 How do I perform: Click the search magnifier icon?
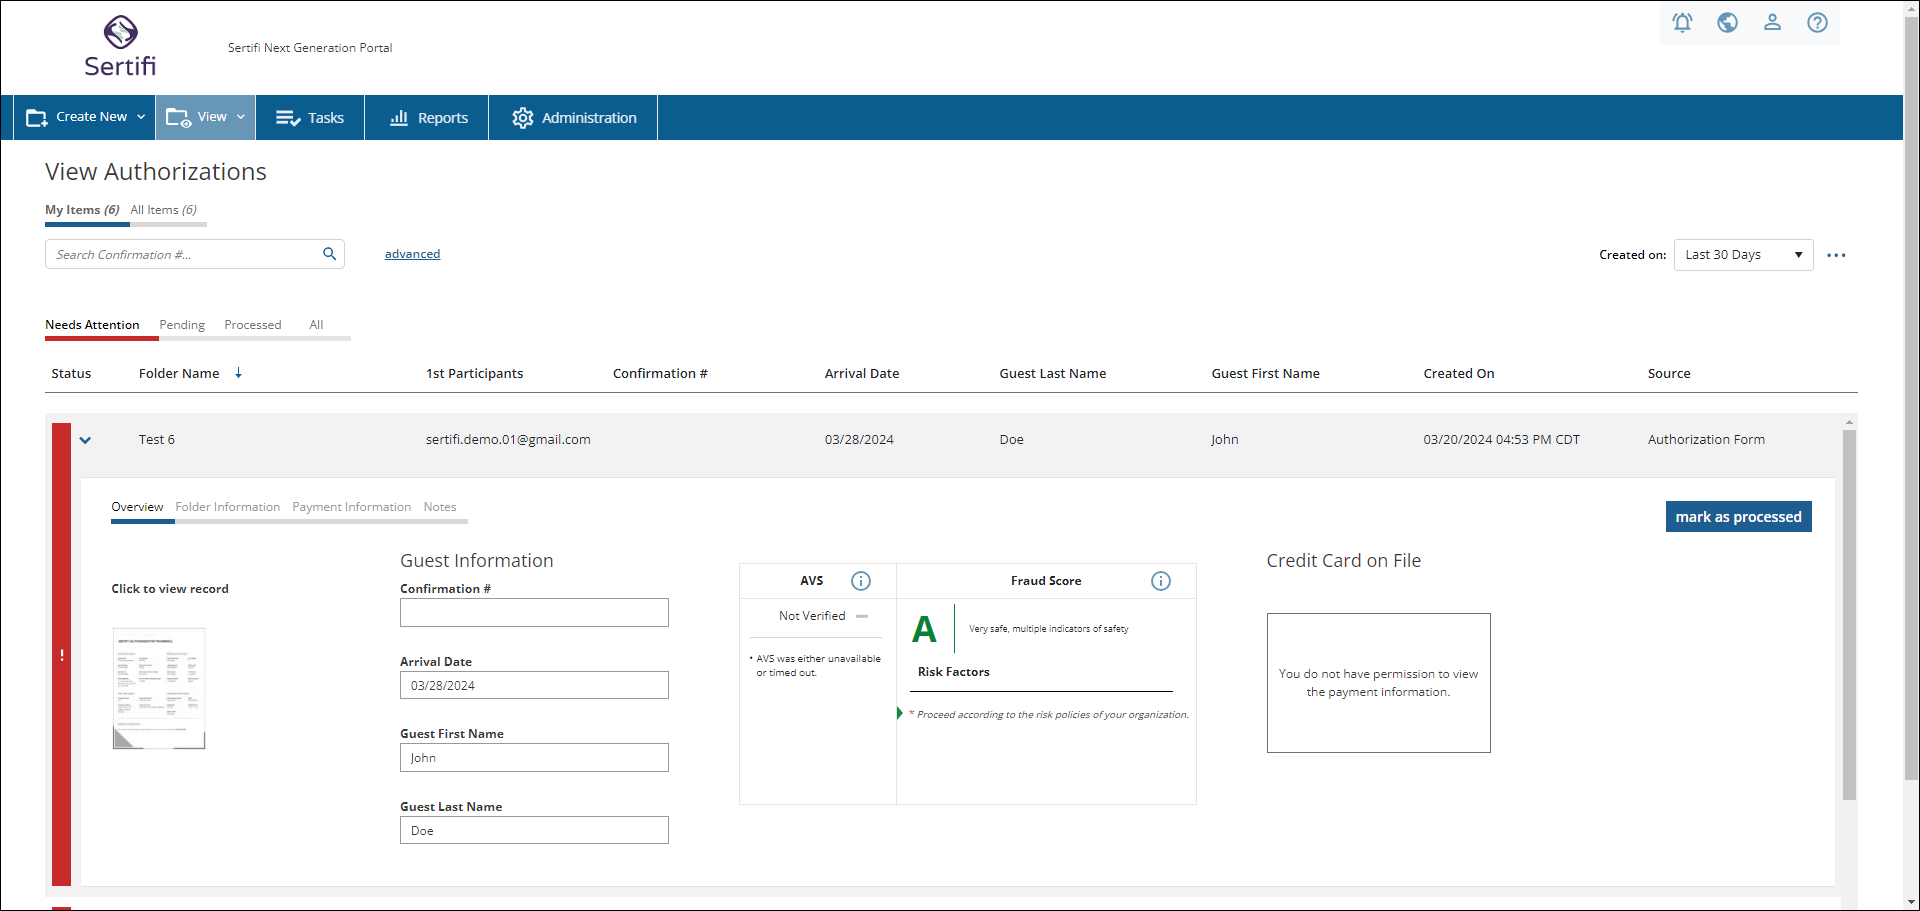click(x=329, y=254)
